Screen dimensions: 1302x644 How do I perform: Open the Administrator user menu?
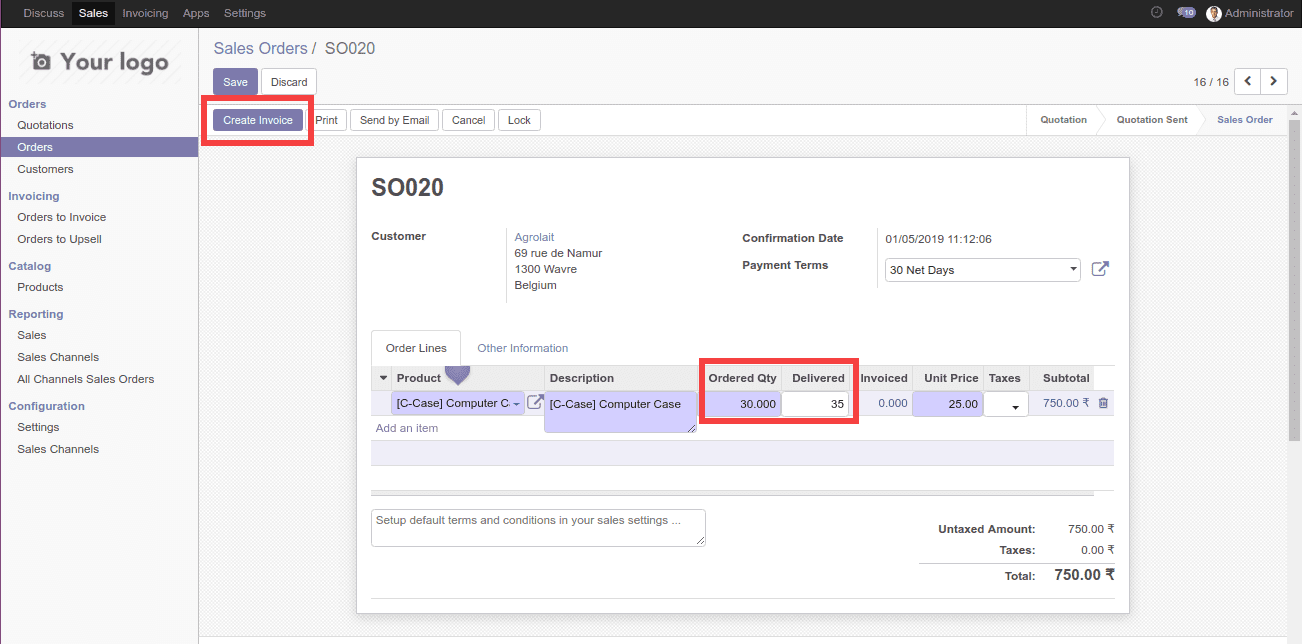click(x=1250, y=13)
